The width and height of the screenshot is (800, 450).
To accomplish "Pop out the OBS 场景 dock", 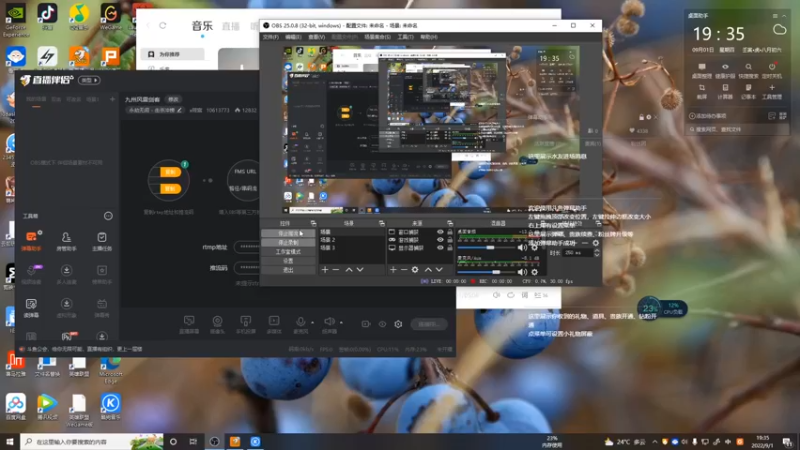I will coord(382,223).
